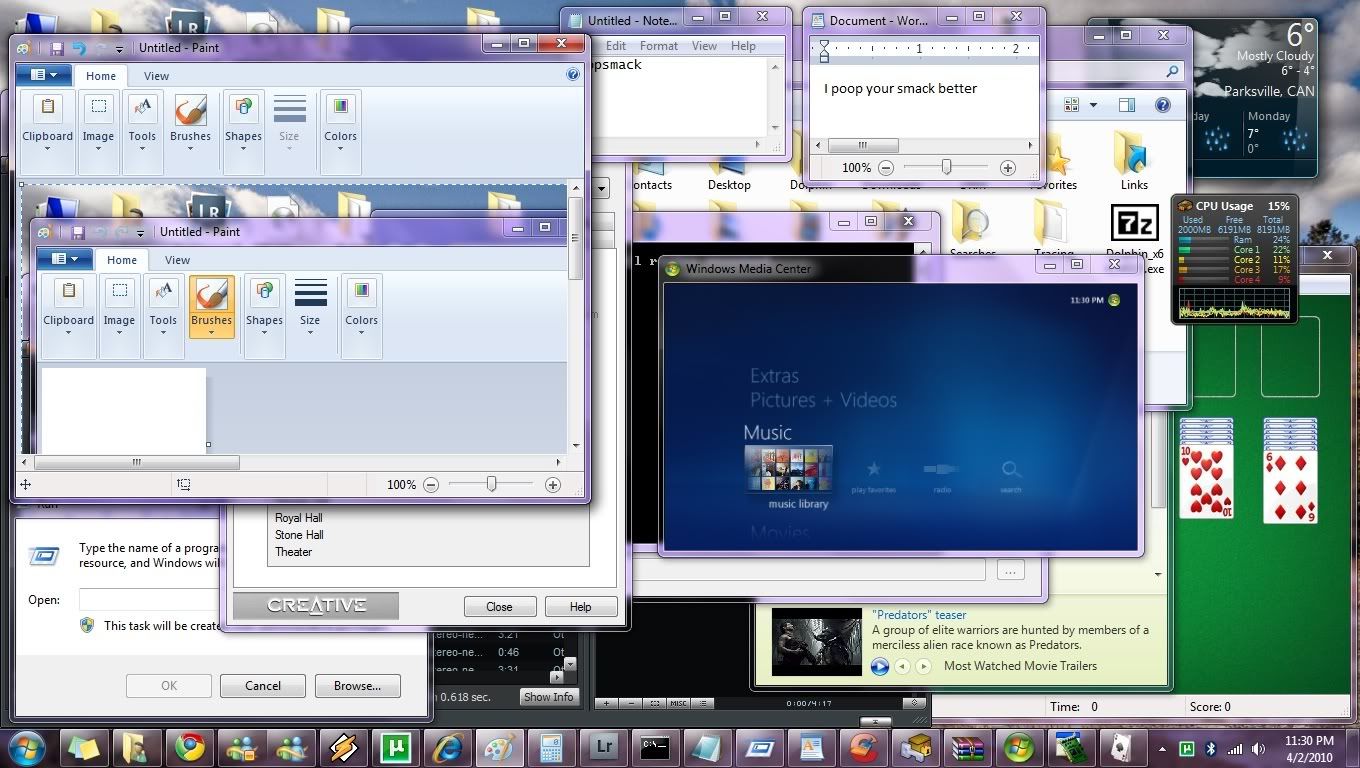Click Paint zoom out minus button
The image size is (1360, 768).
(431, 484)
